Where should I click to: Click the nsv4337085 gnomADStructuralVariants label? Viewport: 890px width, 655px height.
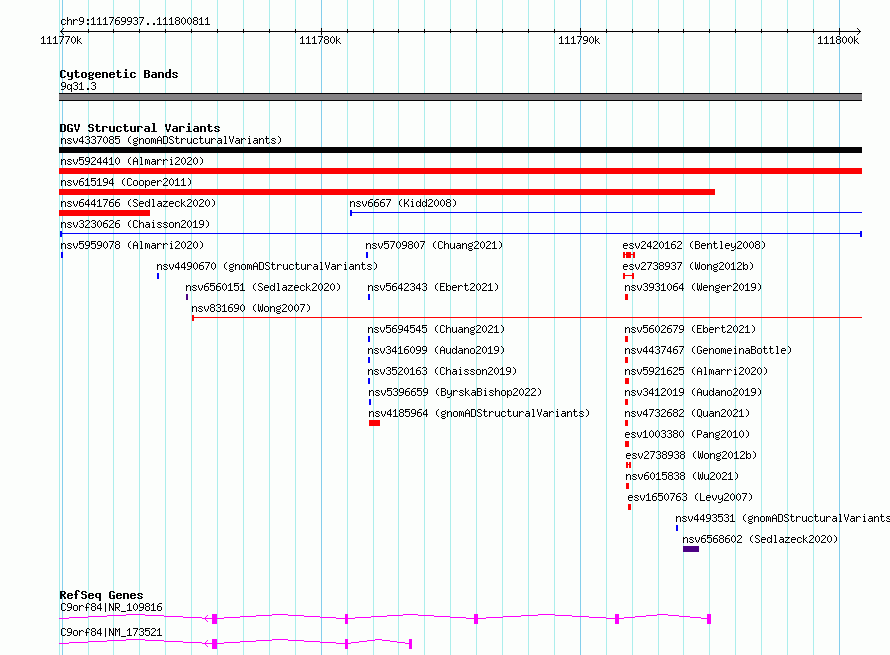click(171, 140)
